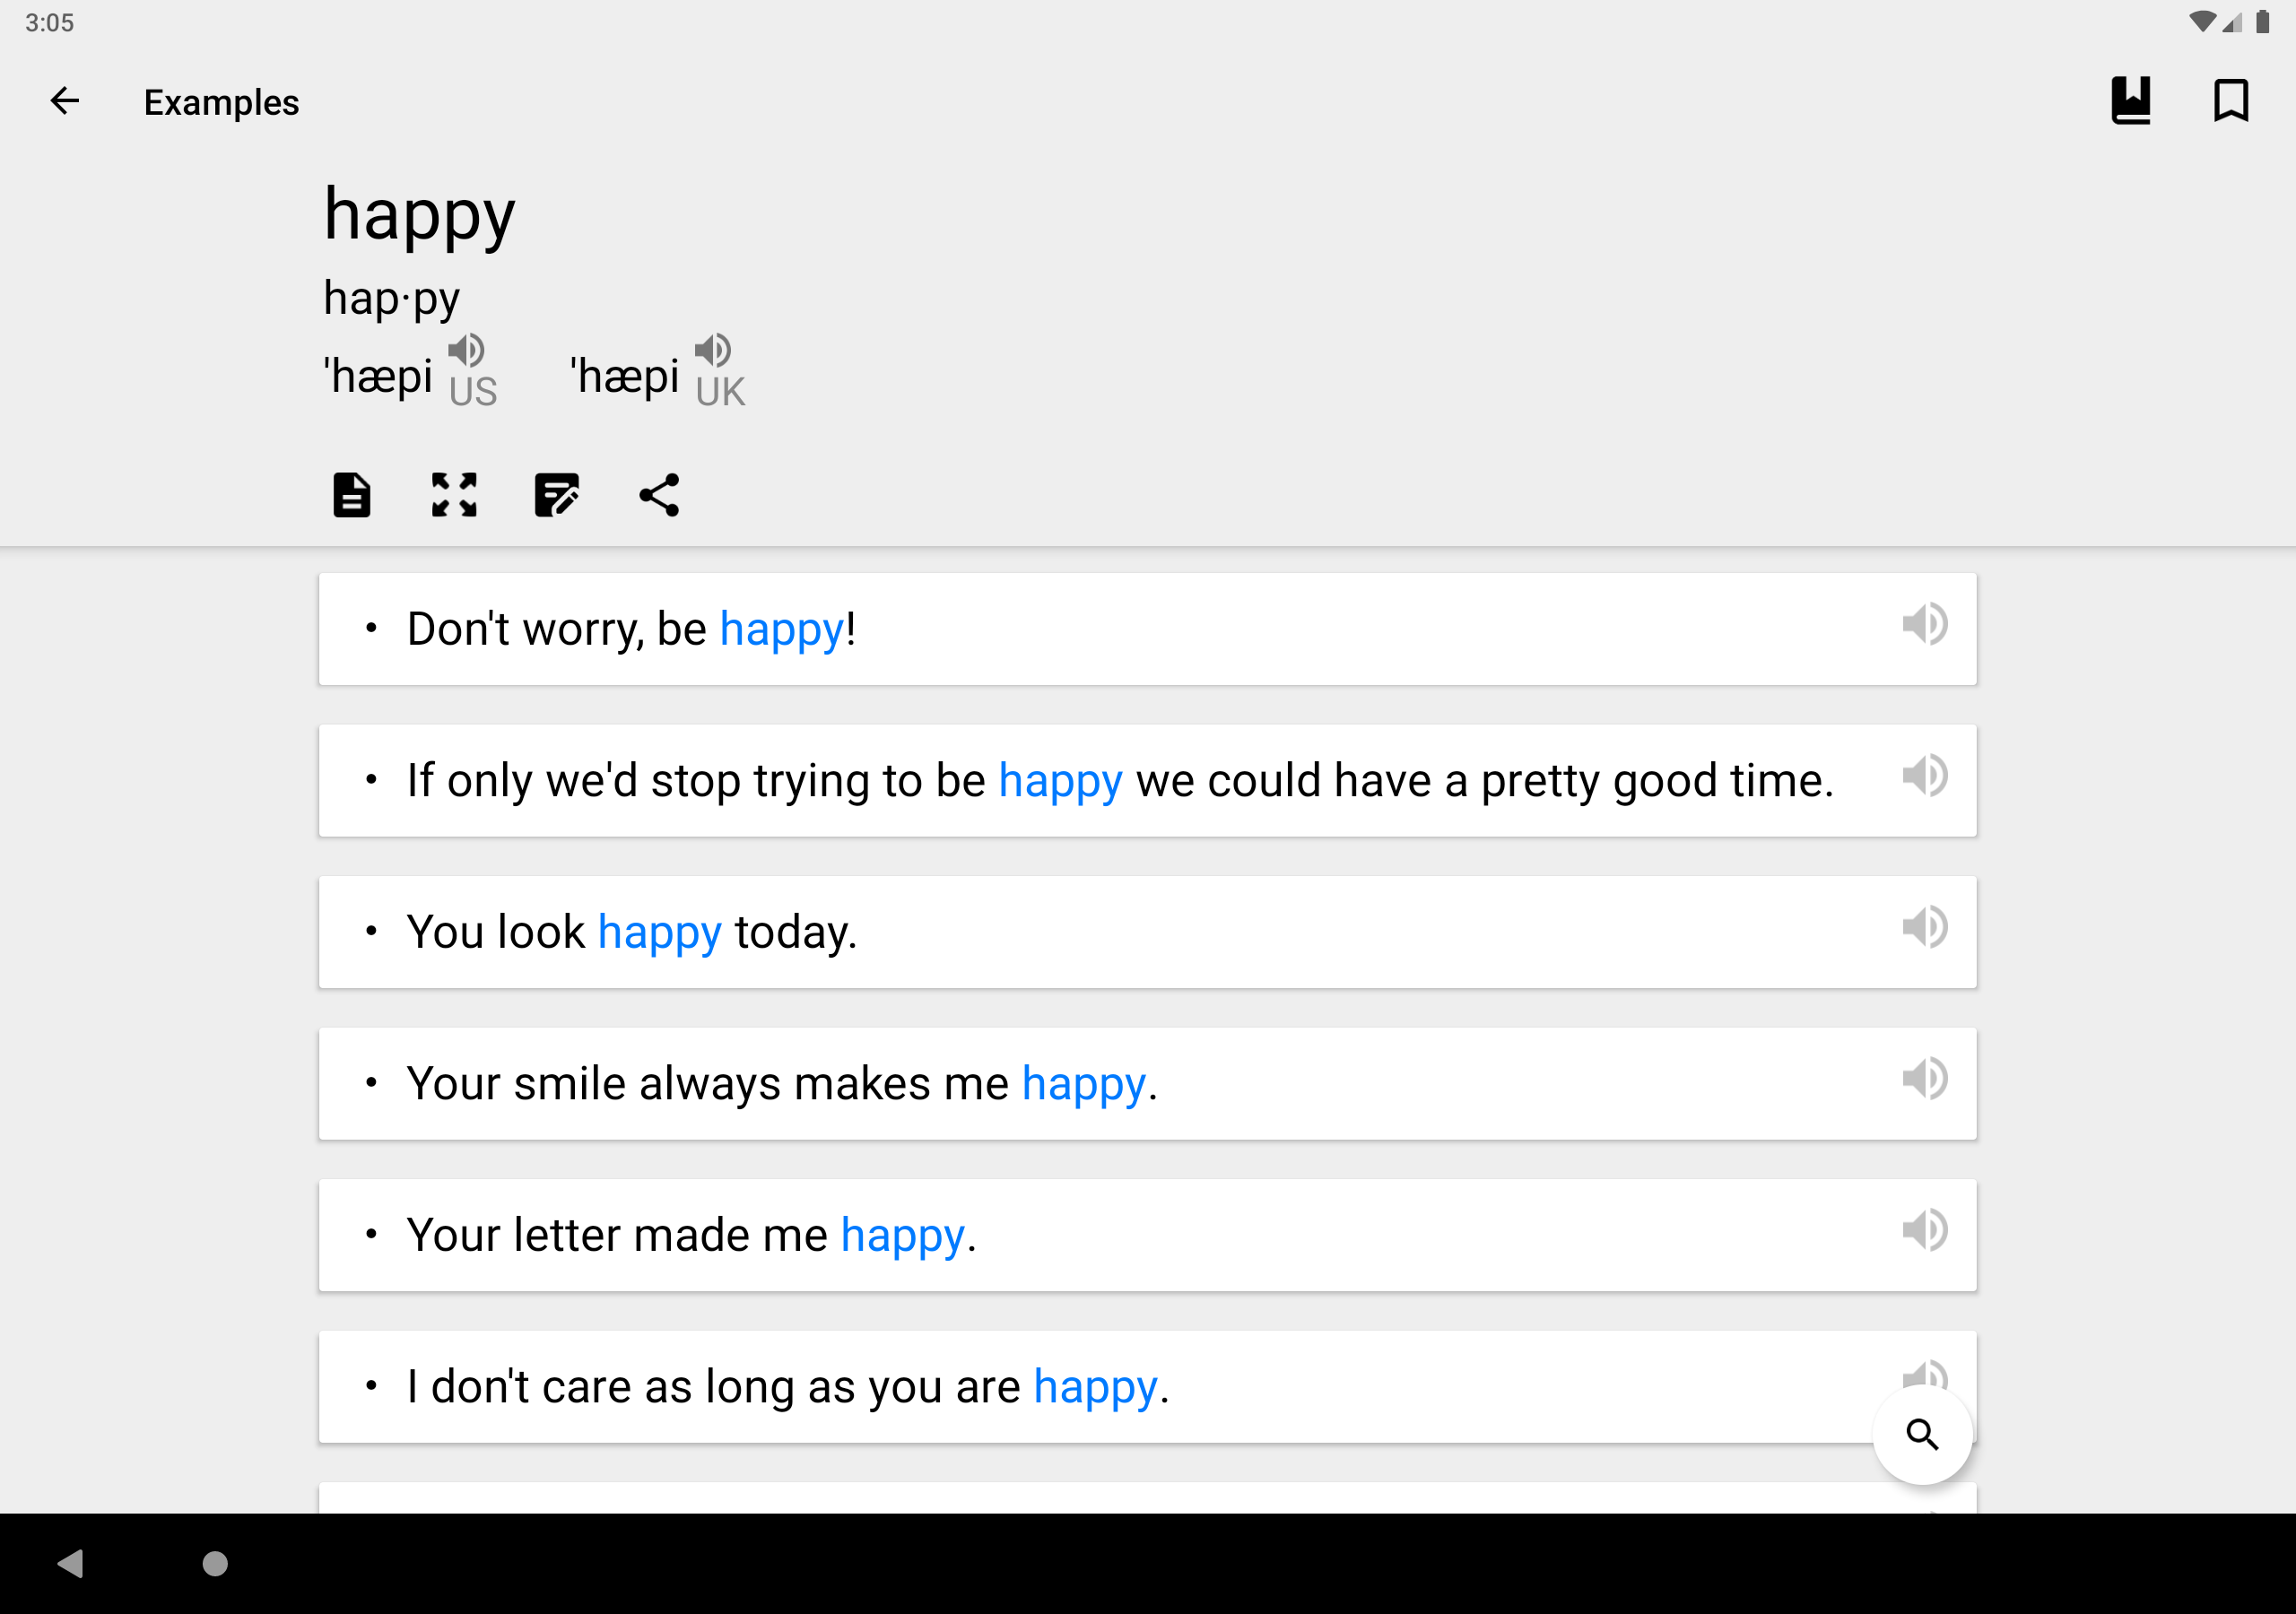The image size is (2296, 1614).
Task: Play audio for "Don't worry, be happy!"
Action: pyautogui.click(x=1924, y=624)
